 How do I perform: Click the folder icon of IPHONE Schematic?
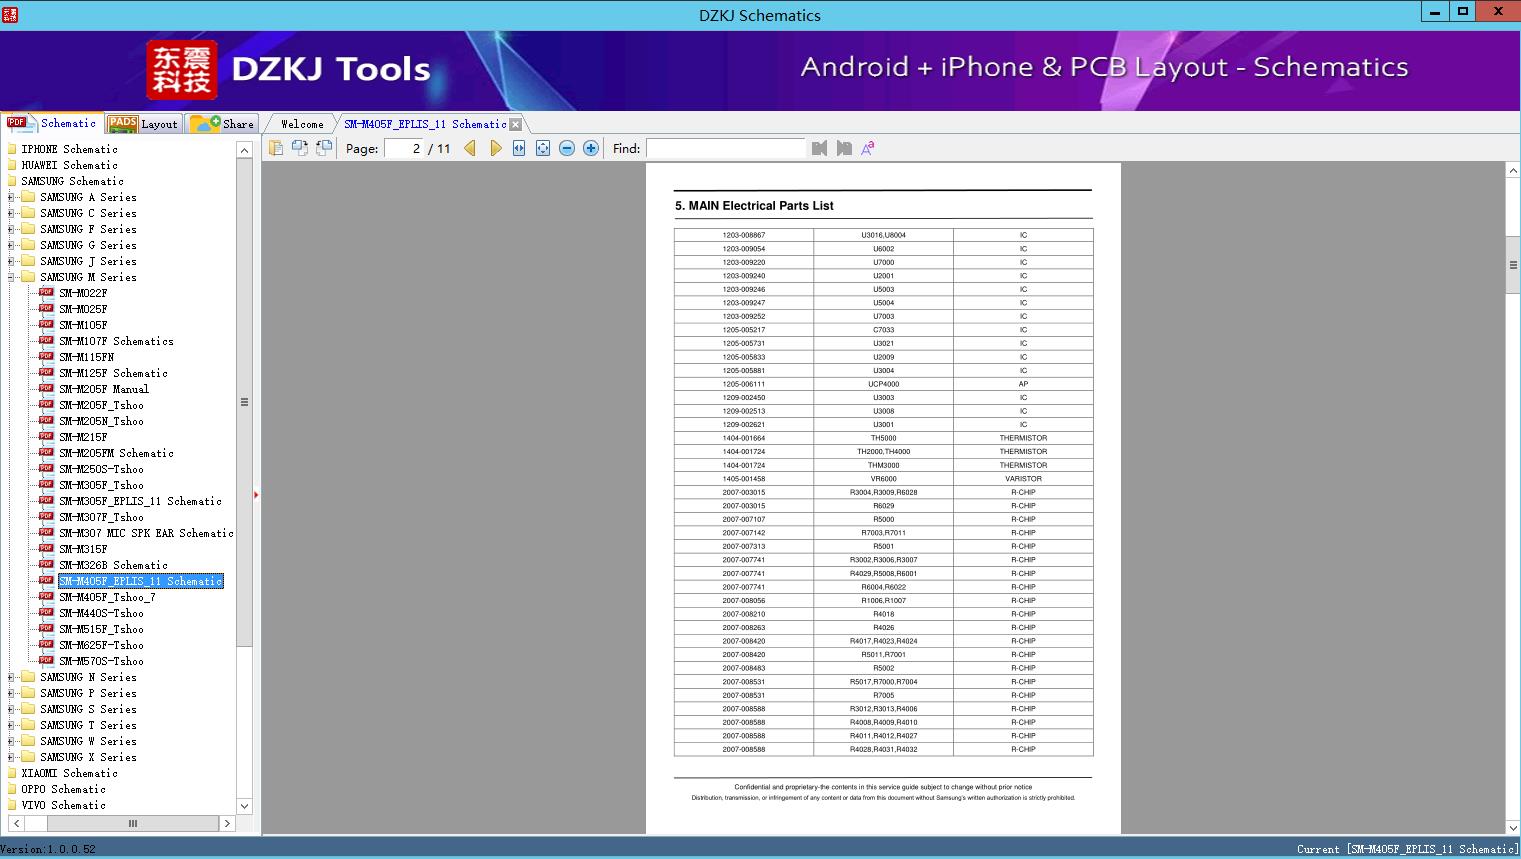tap(12, 149)
